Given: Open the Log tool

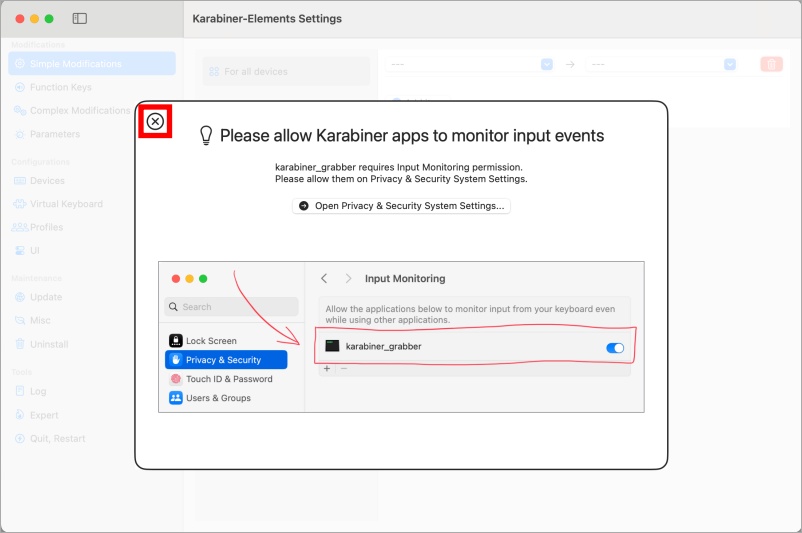Looking at the screenshot, I should (x=38, y=391).
